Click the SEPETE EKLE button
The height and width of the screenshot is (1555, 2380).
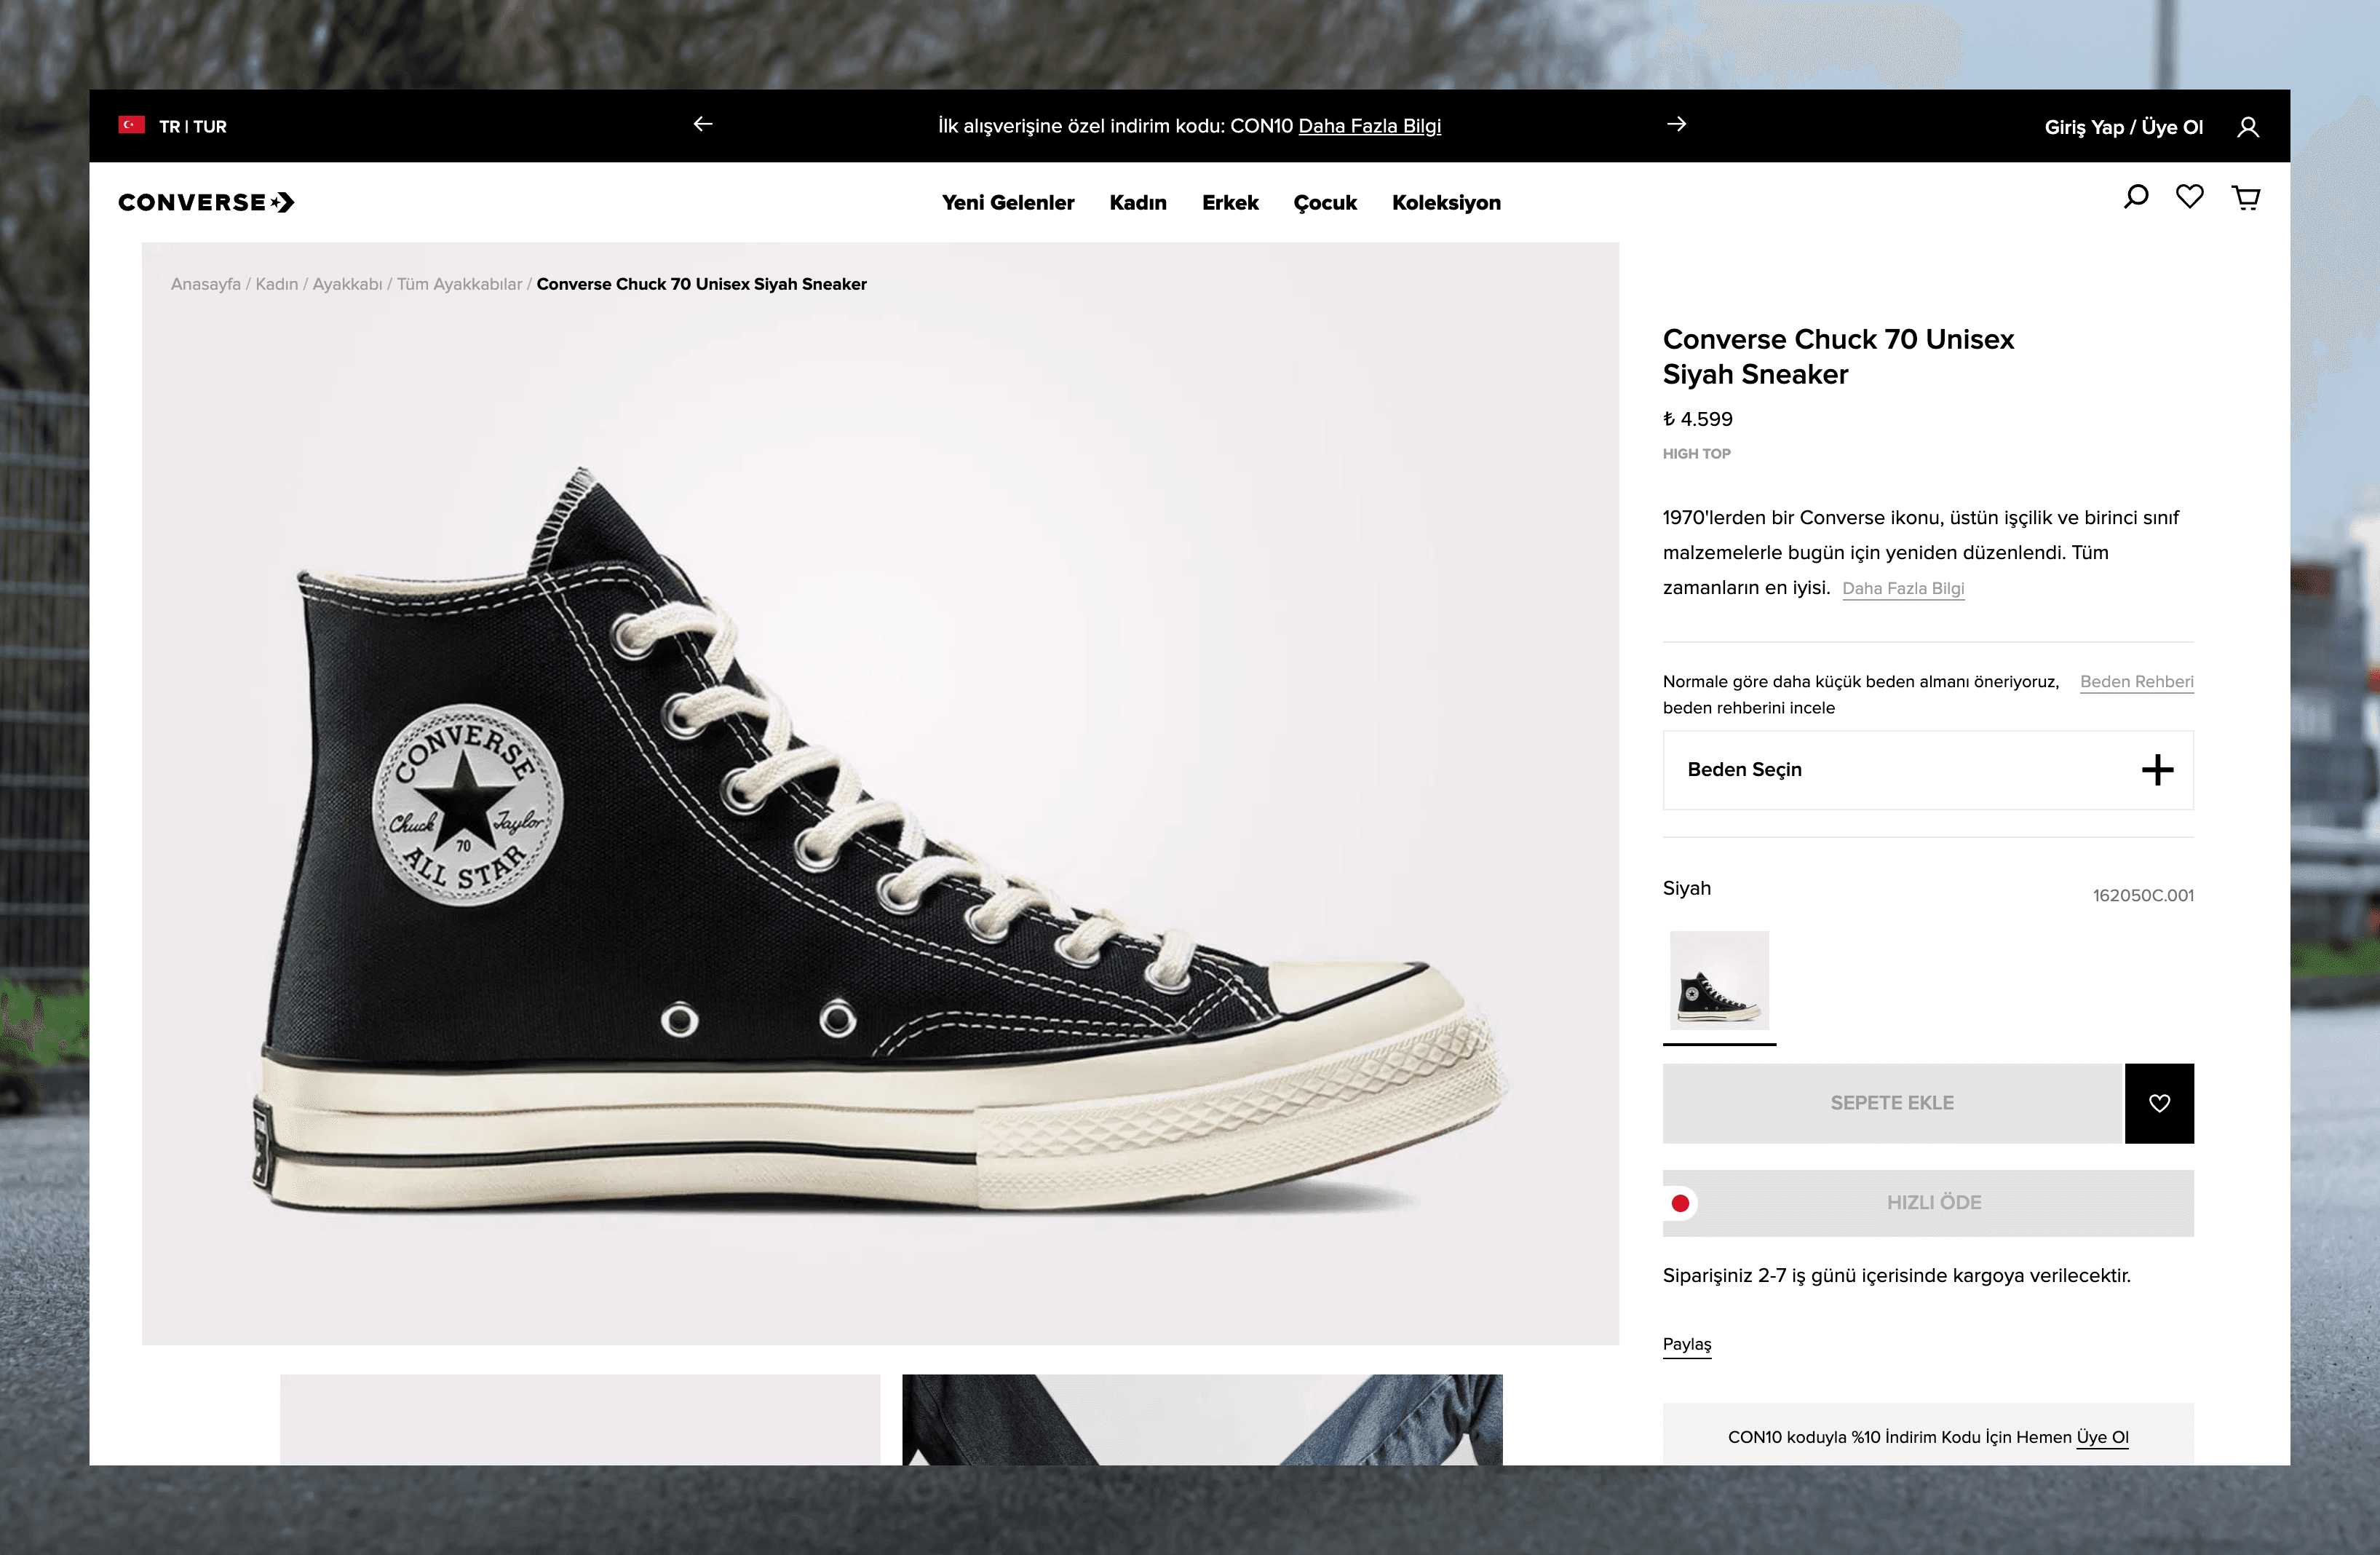point(1891,1103)
